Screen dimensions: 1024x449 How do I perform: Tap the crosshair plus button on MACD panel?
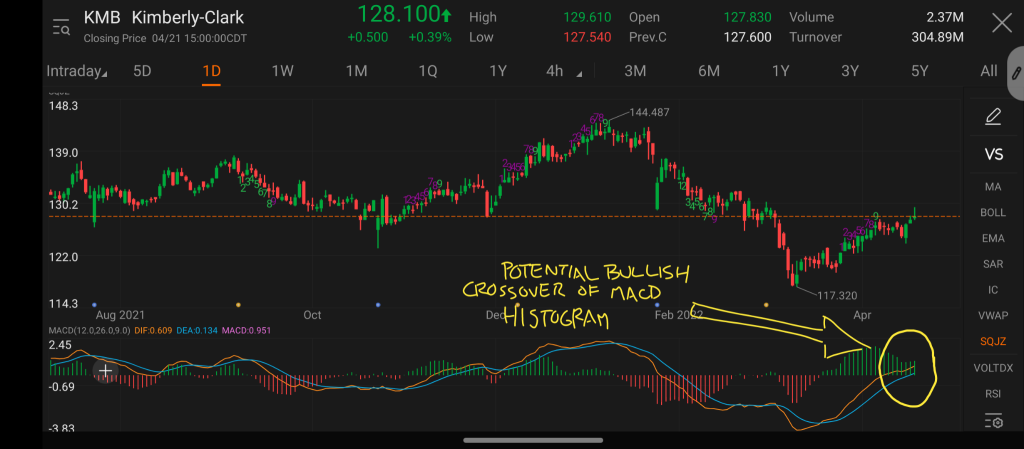click(x=105, y=372)
